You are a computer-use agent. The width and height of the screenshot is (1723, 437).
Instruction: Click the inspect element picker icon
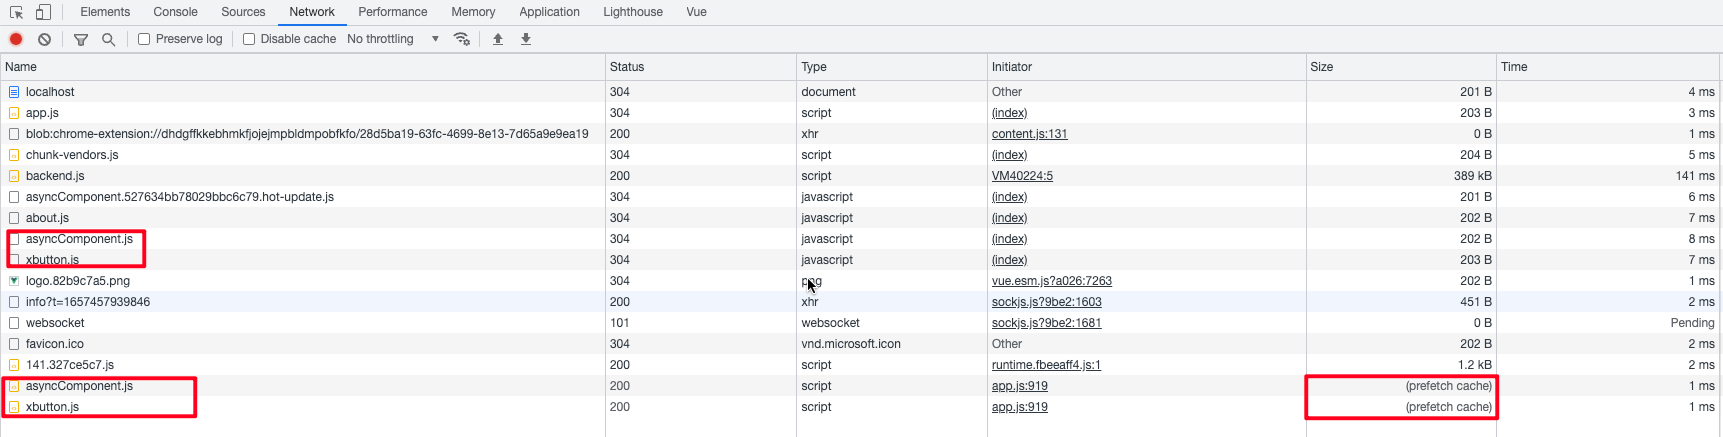pyautogui.click(x=16, y=12)
